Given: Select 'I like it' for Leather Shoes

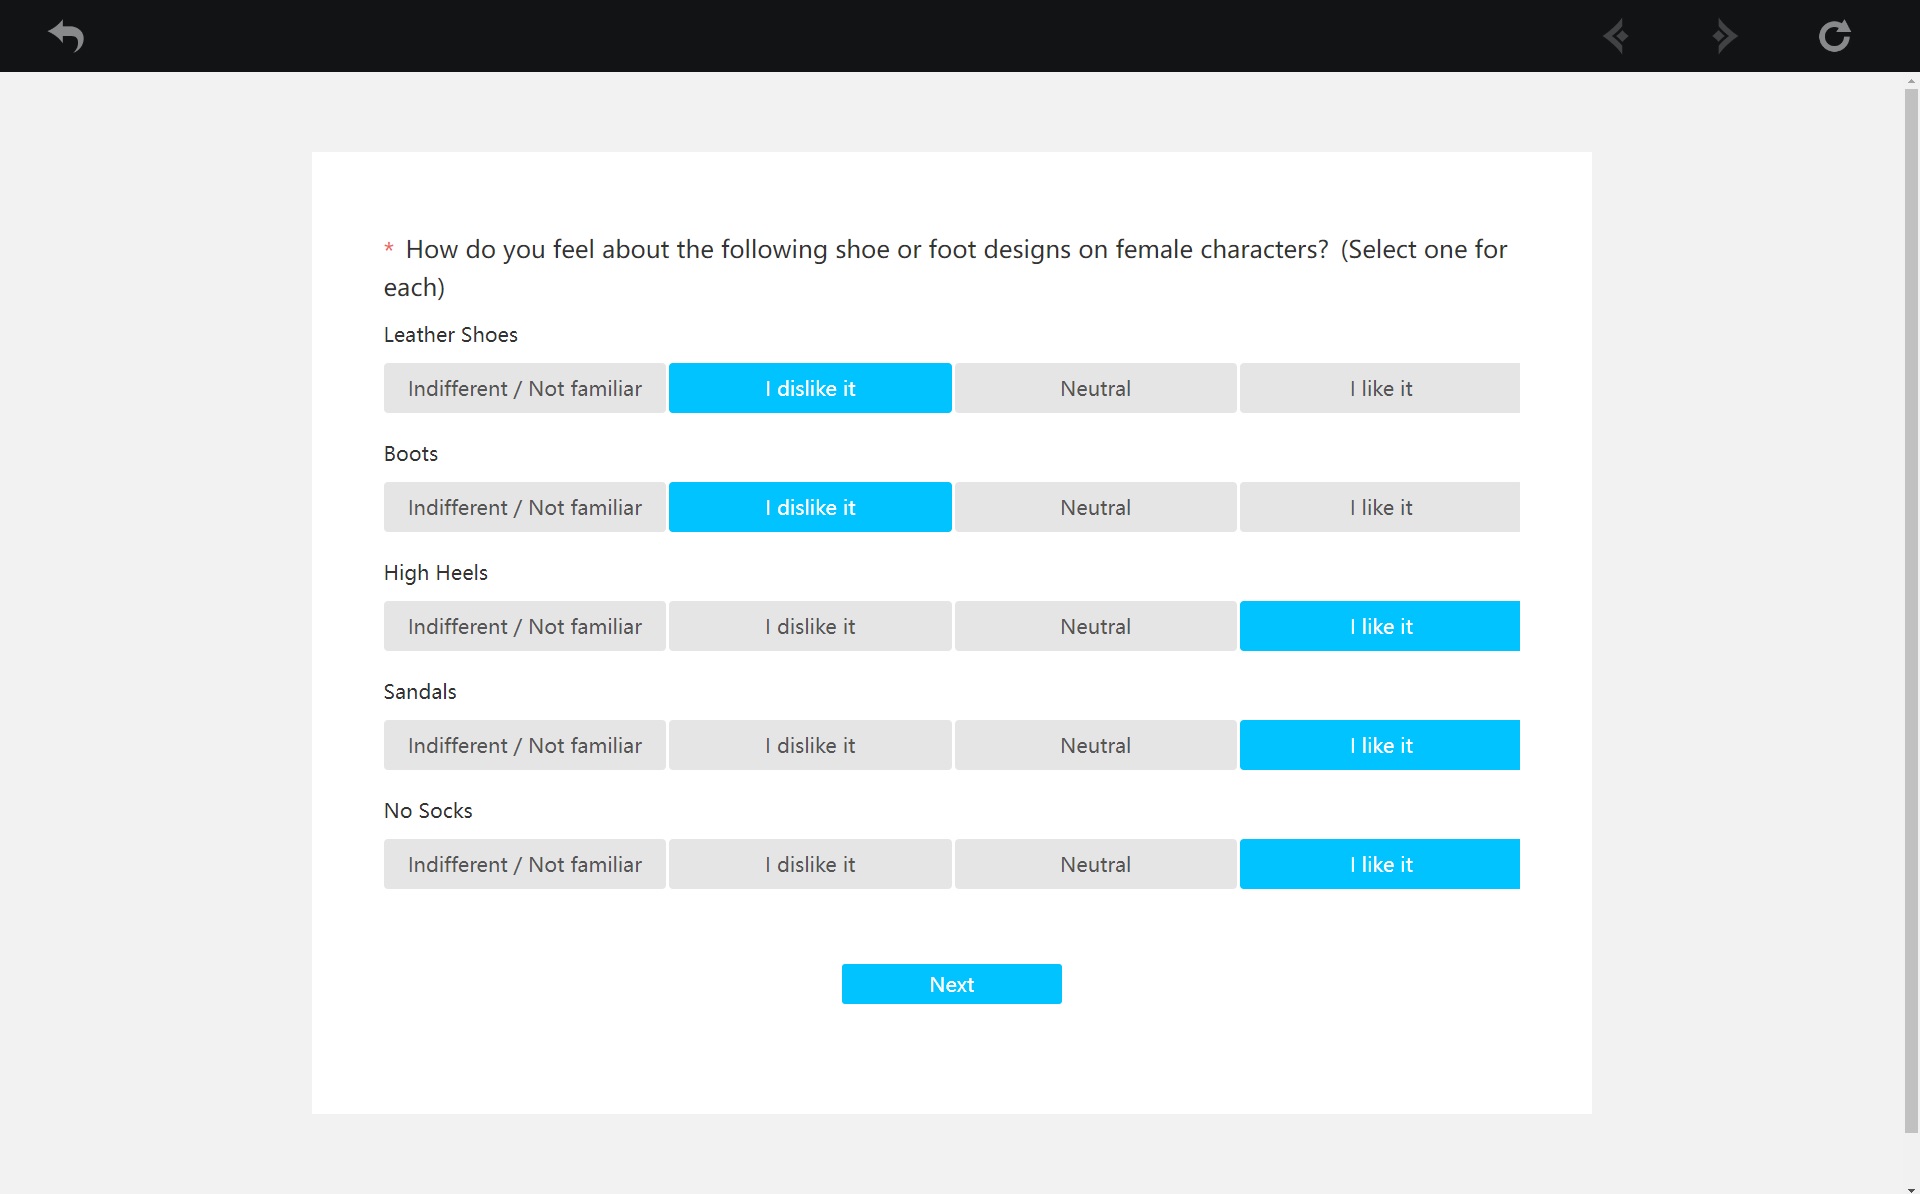Looking at the screenshot, I should pyautogui.click(x=1379, y=388).
